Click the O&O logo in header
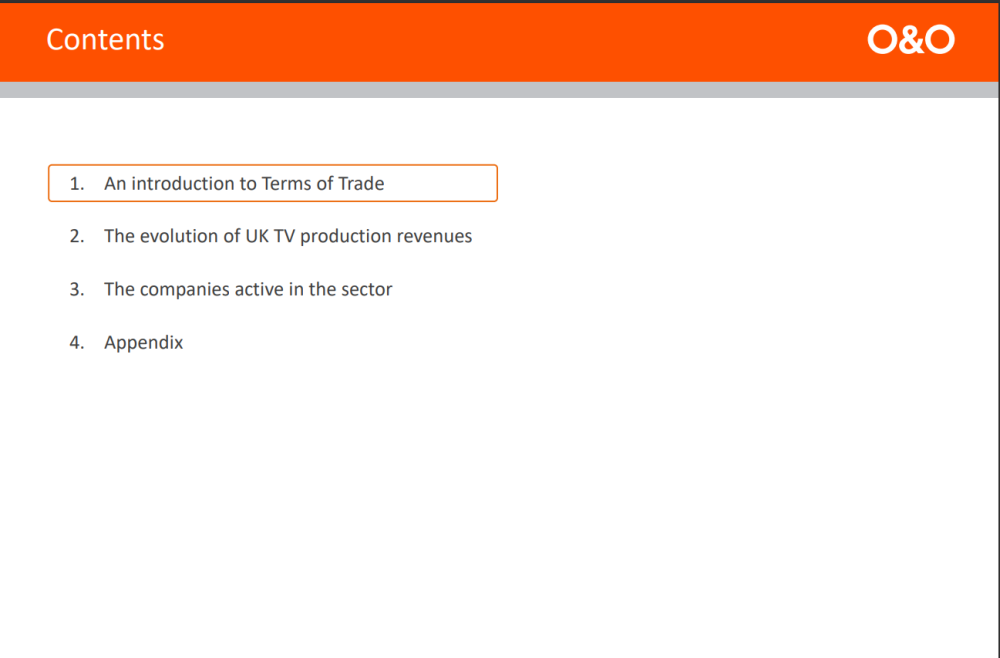Image resolution: width=1000 pixels, height=658 pixels. [911, 40]
